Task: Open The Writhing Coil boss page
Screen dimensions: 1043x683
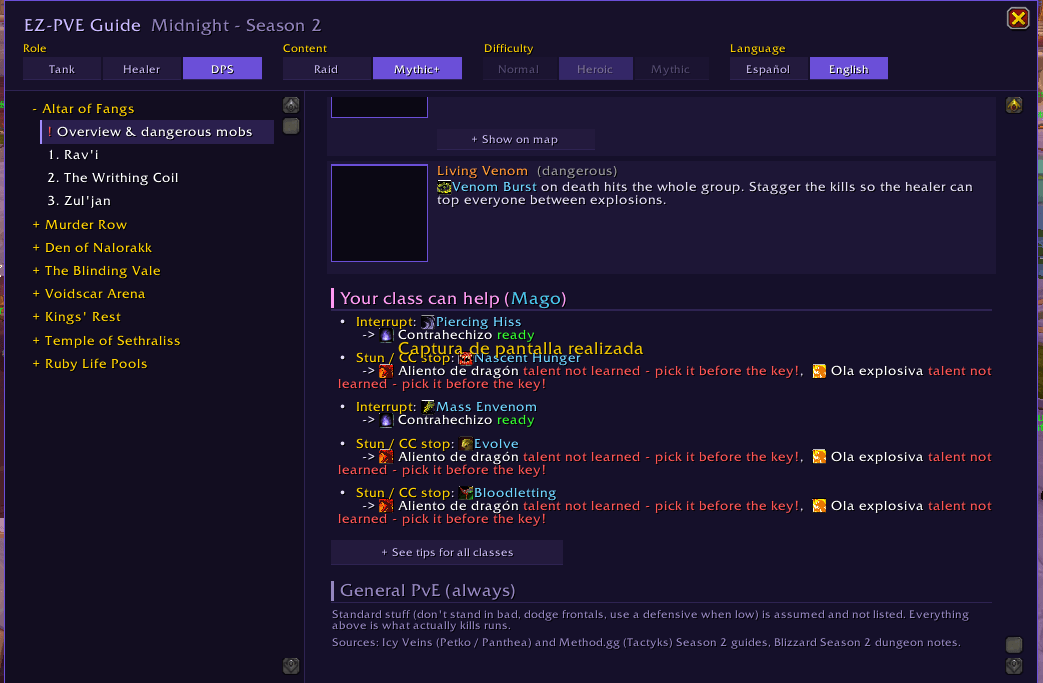Action: click(113, 178)
